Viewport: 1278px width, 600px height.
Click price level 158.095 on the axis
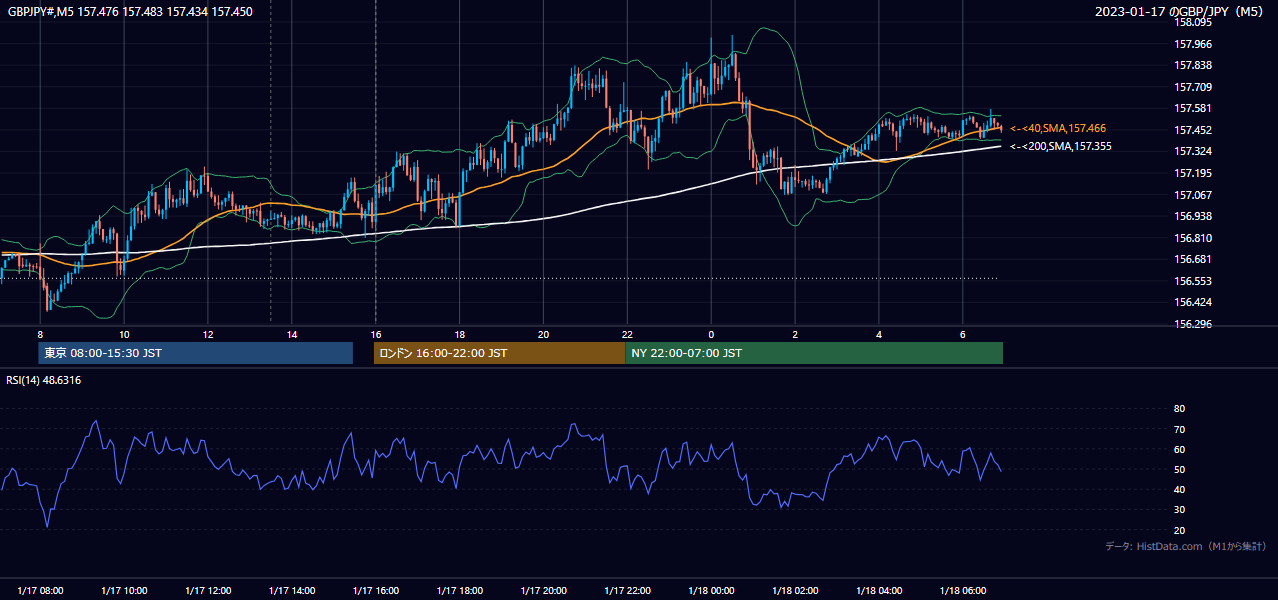pyautogui.click(x=1193, y=22)
